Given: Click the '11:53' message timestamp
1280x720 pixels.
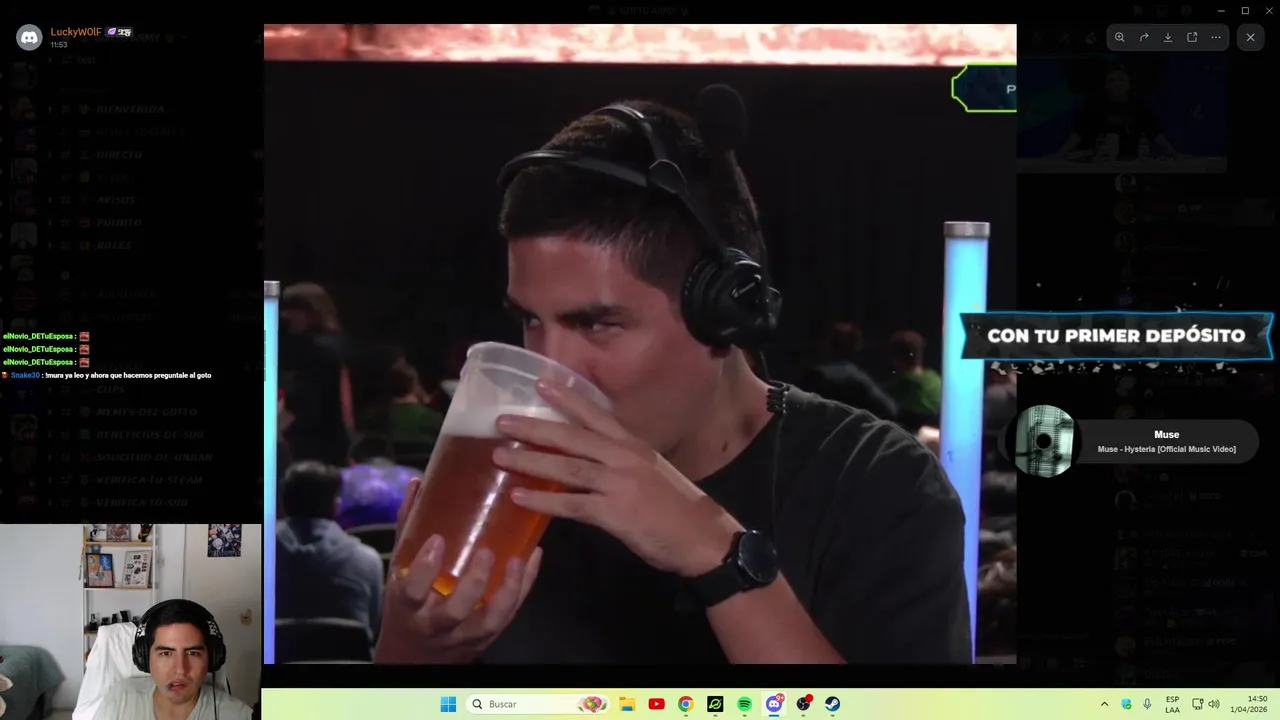Looking at the screenshot, I should pos(59,45).
